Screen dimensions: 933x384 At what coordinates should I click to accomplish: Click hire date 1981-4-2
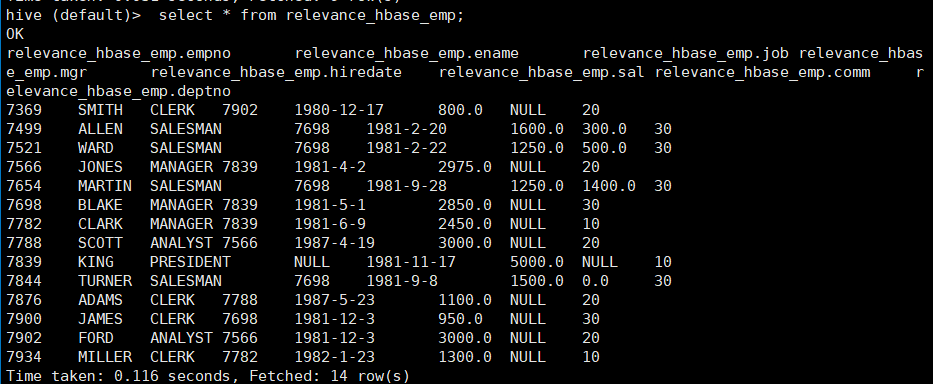330,167
